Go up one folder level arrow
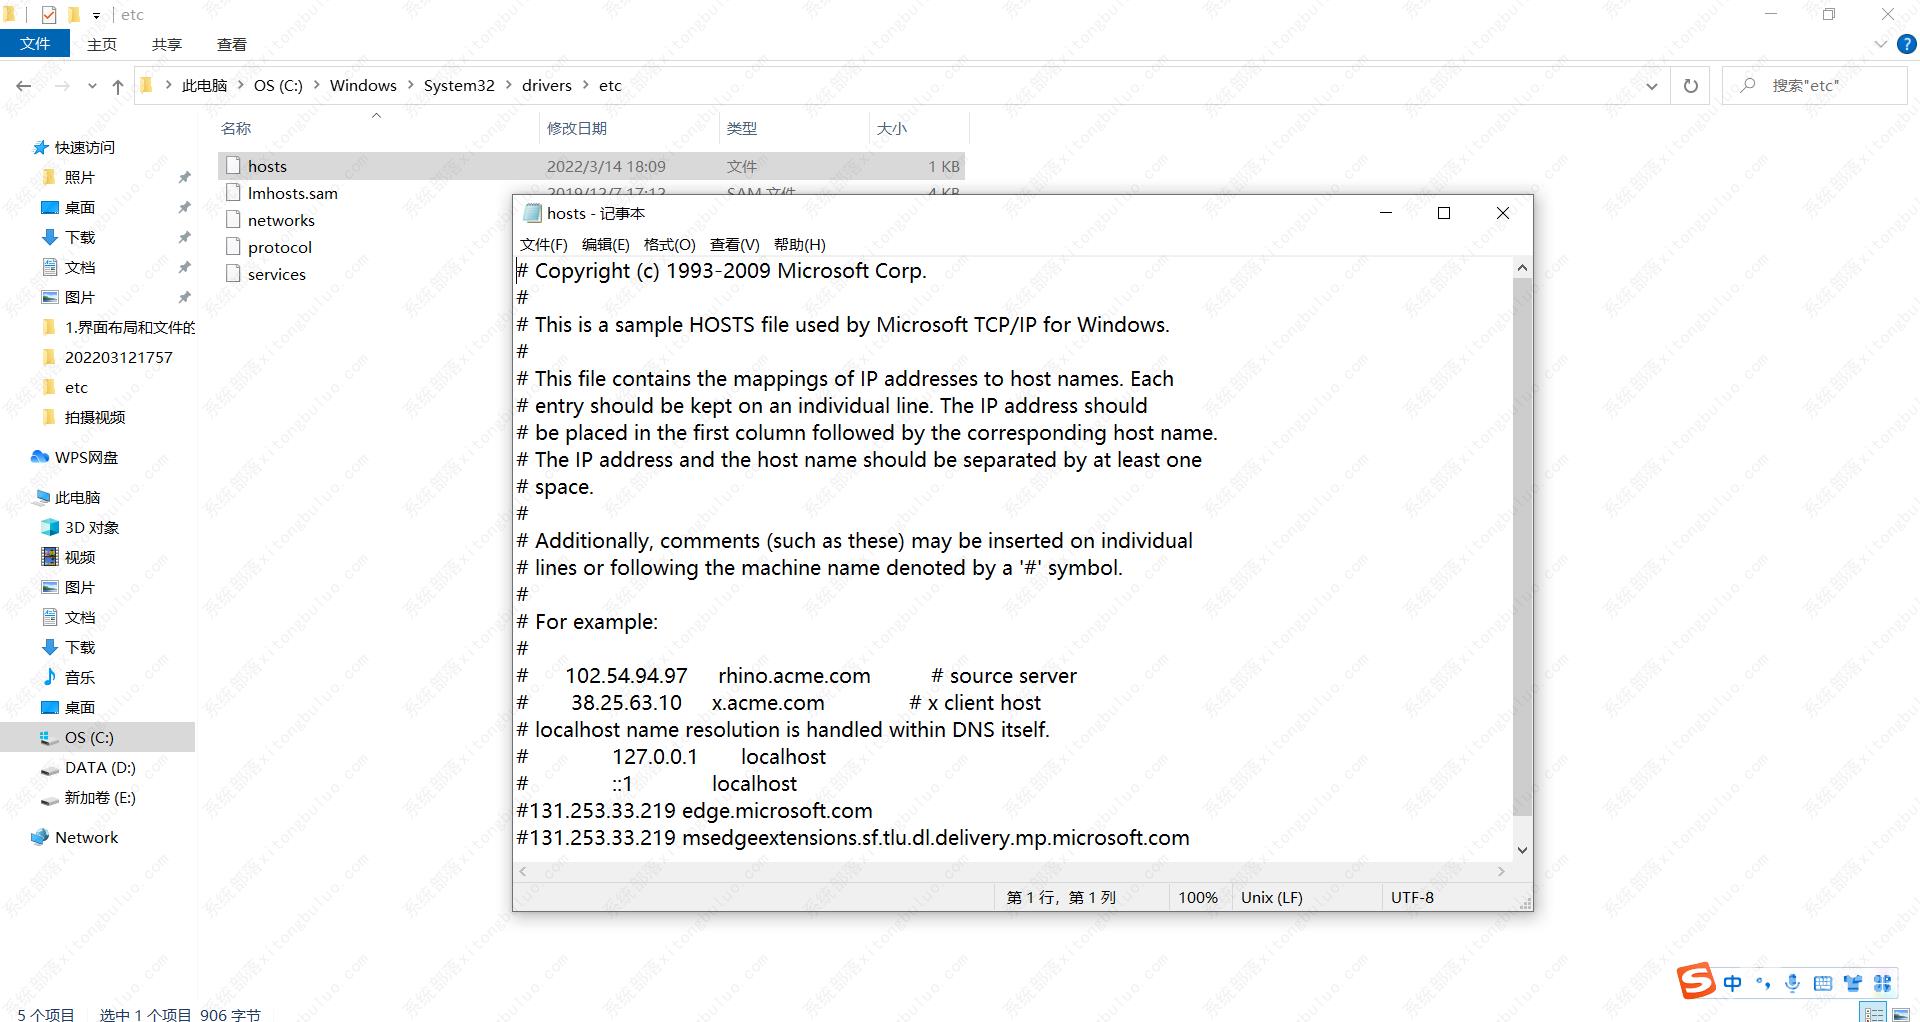1920x1022 pixels. [118, 86]
